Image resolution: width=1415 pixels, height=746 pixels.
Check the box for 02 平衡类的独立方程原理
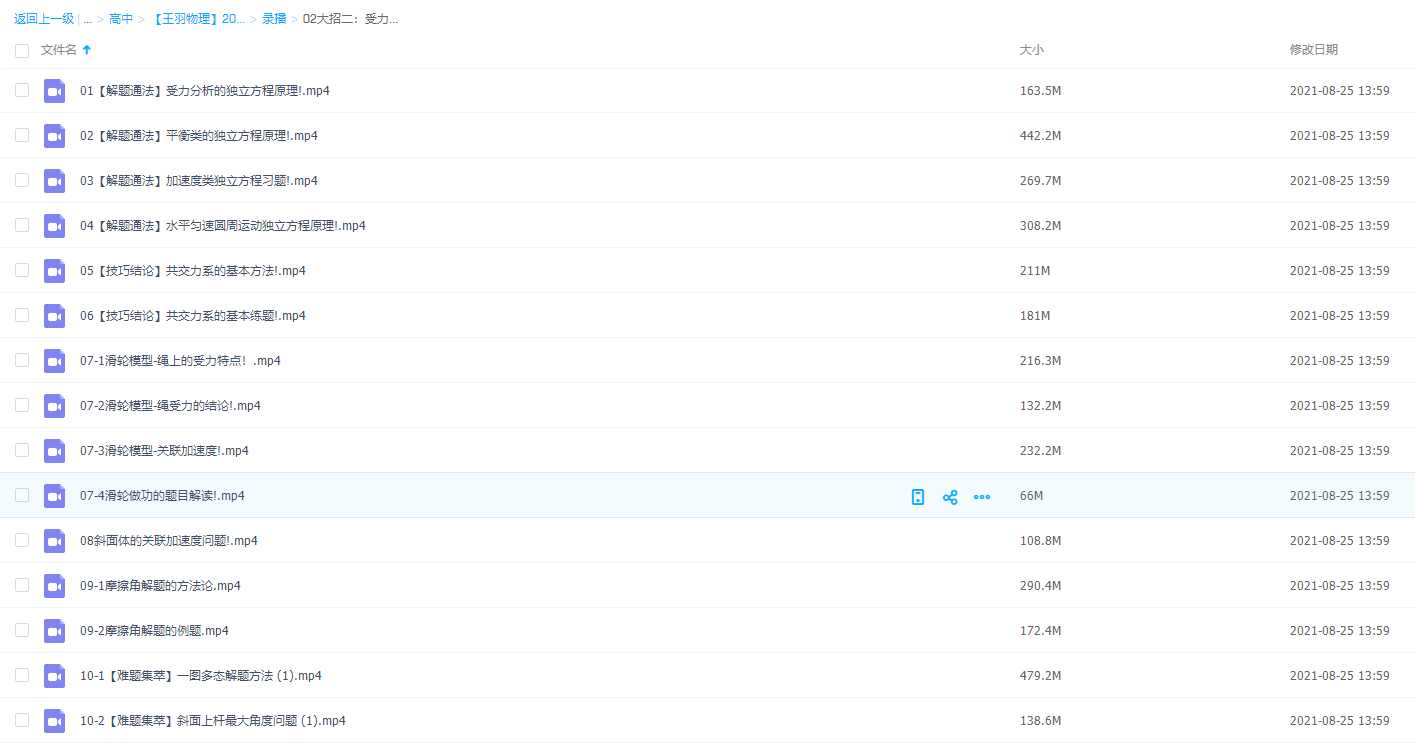coord(22,135)
